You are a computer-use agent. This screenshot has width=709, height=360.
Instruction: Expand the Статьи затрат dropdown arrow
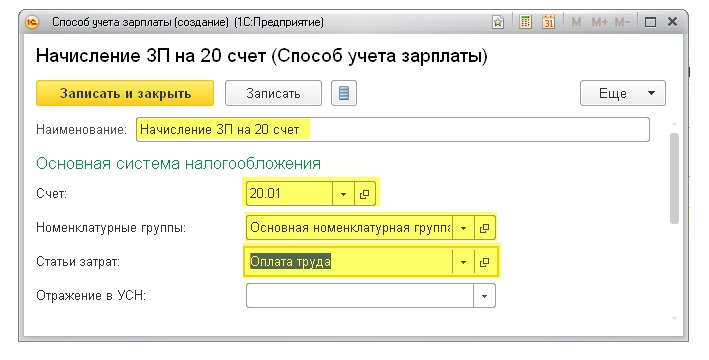(463, 262)
